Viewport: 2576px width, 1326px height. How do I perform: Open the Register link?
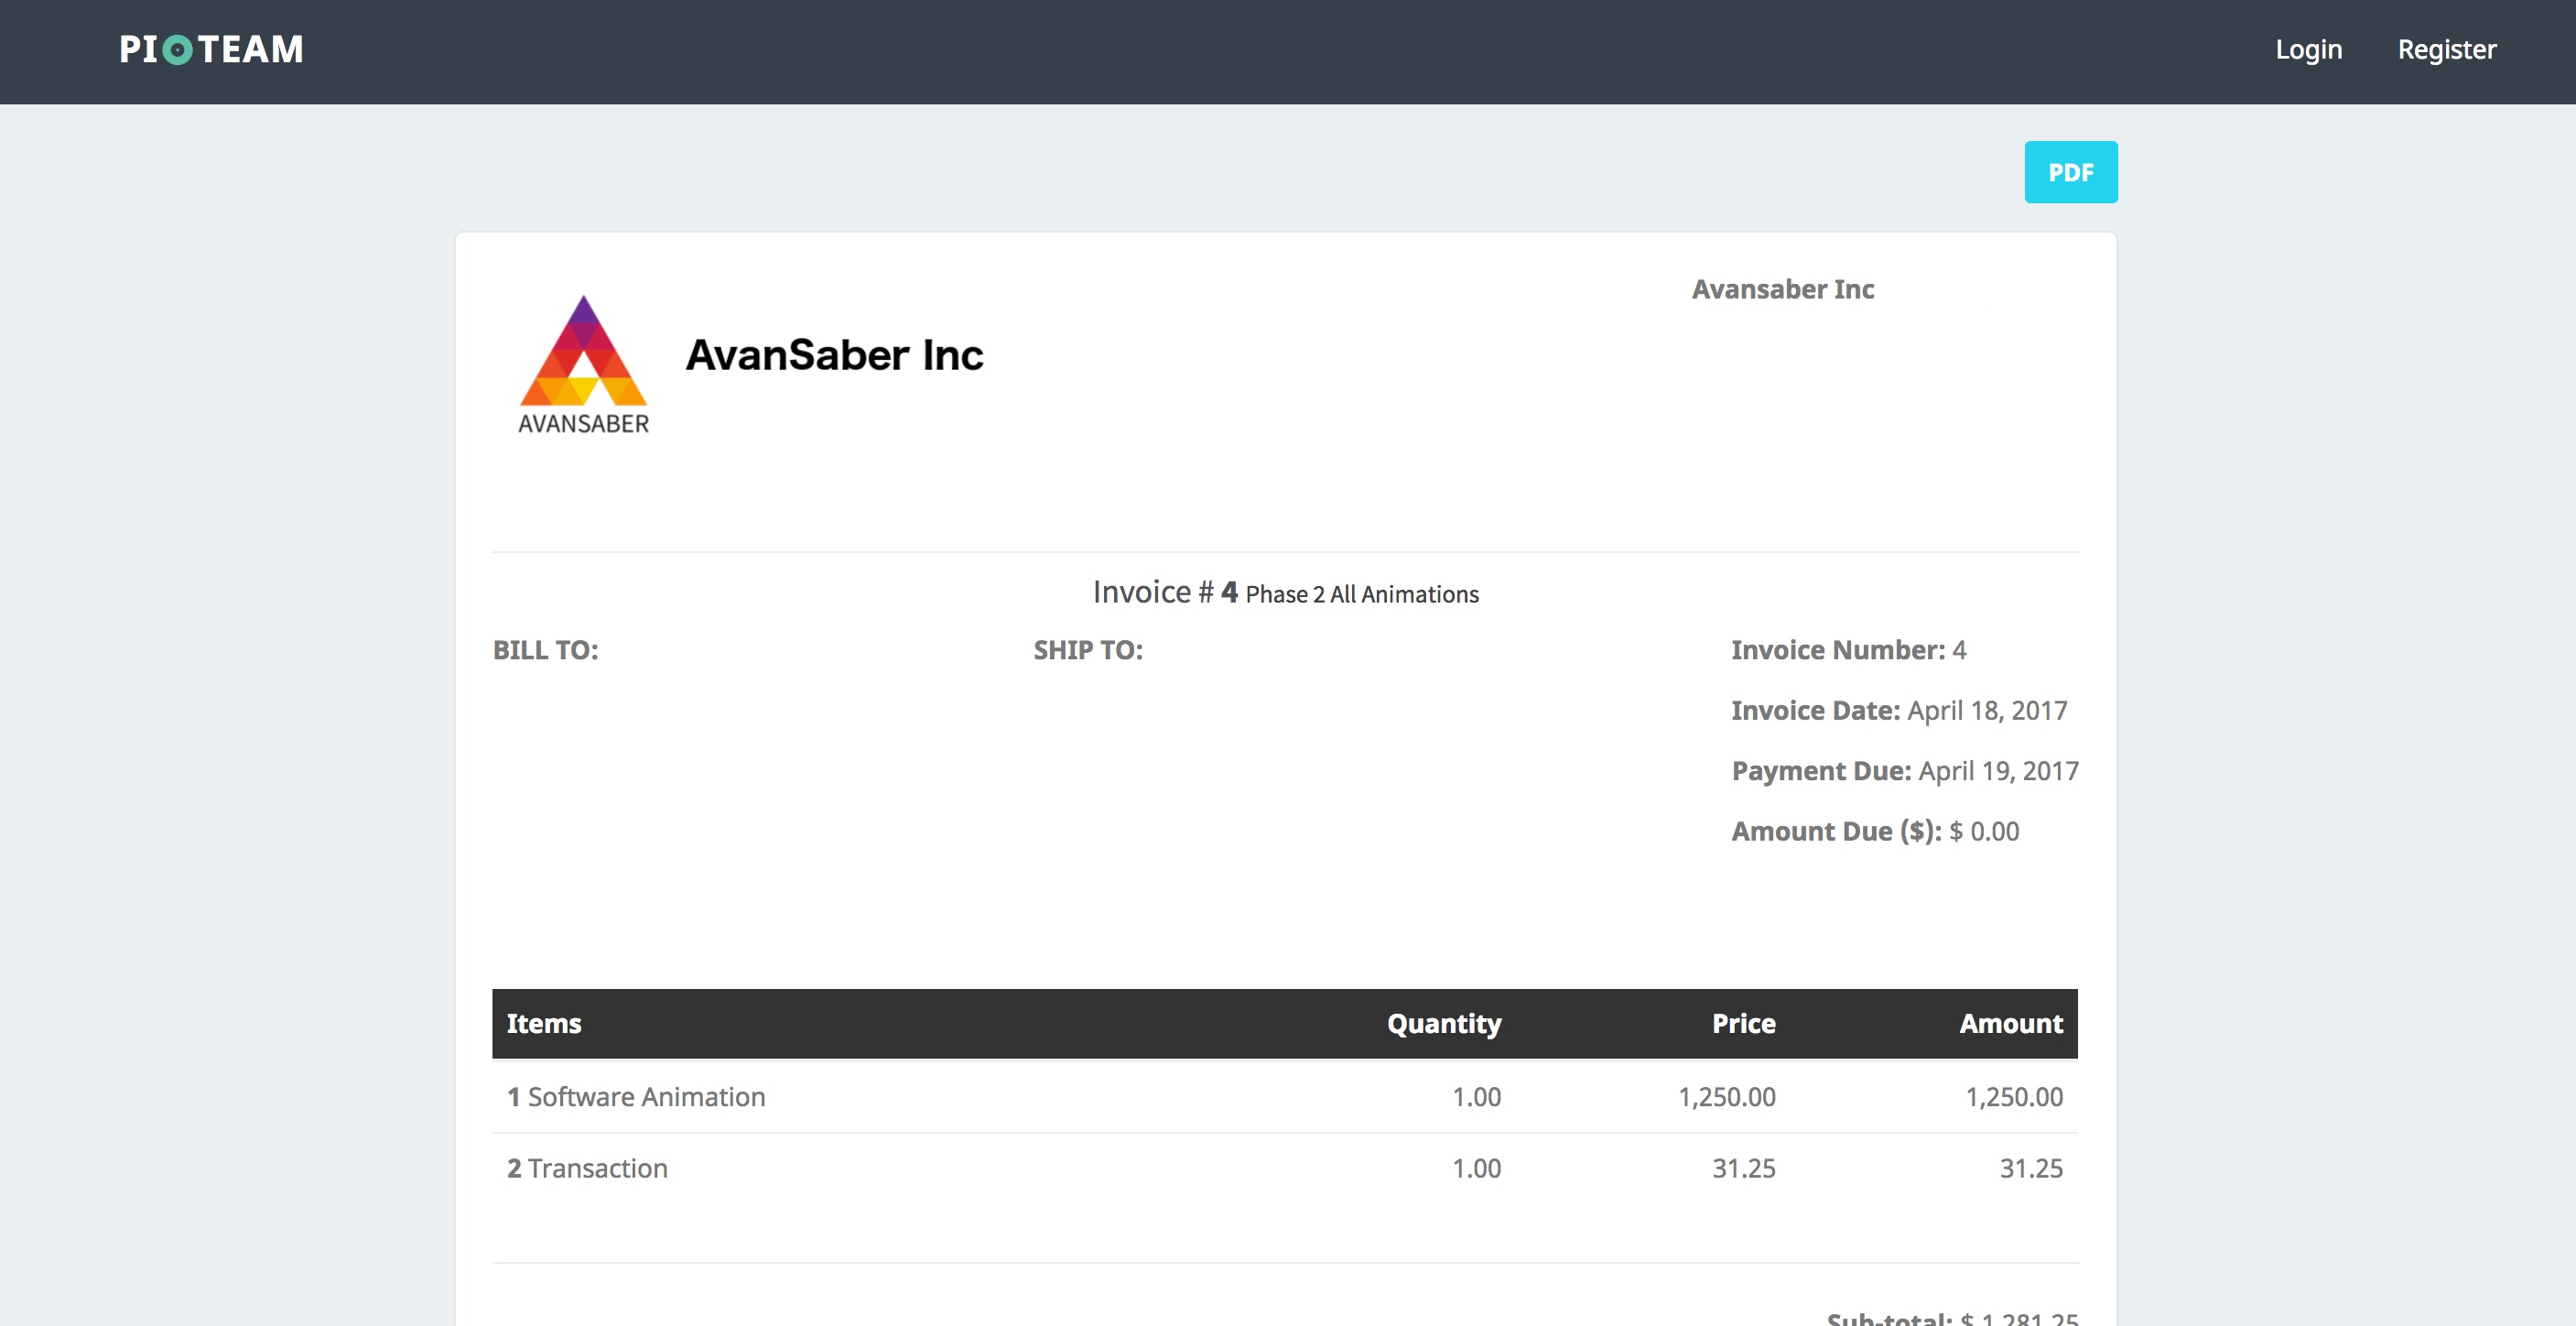pyautogui.click(x=2446, y=49)
